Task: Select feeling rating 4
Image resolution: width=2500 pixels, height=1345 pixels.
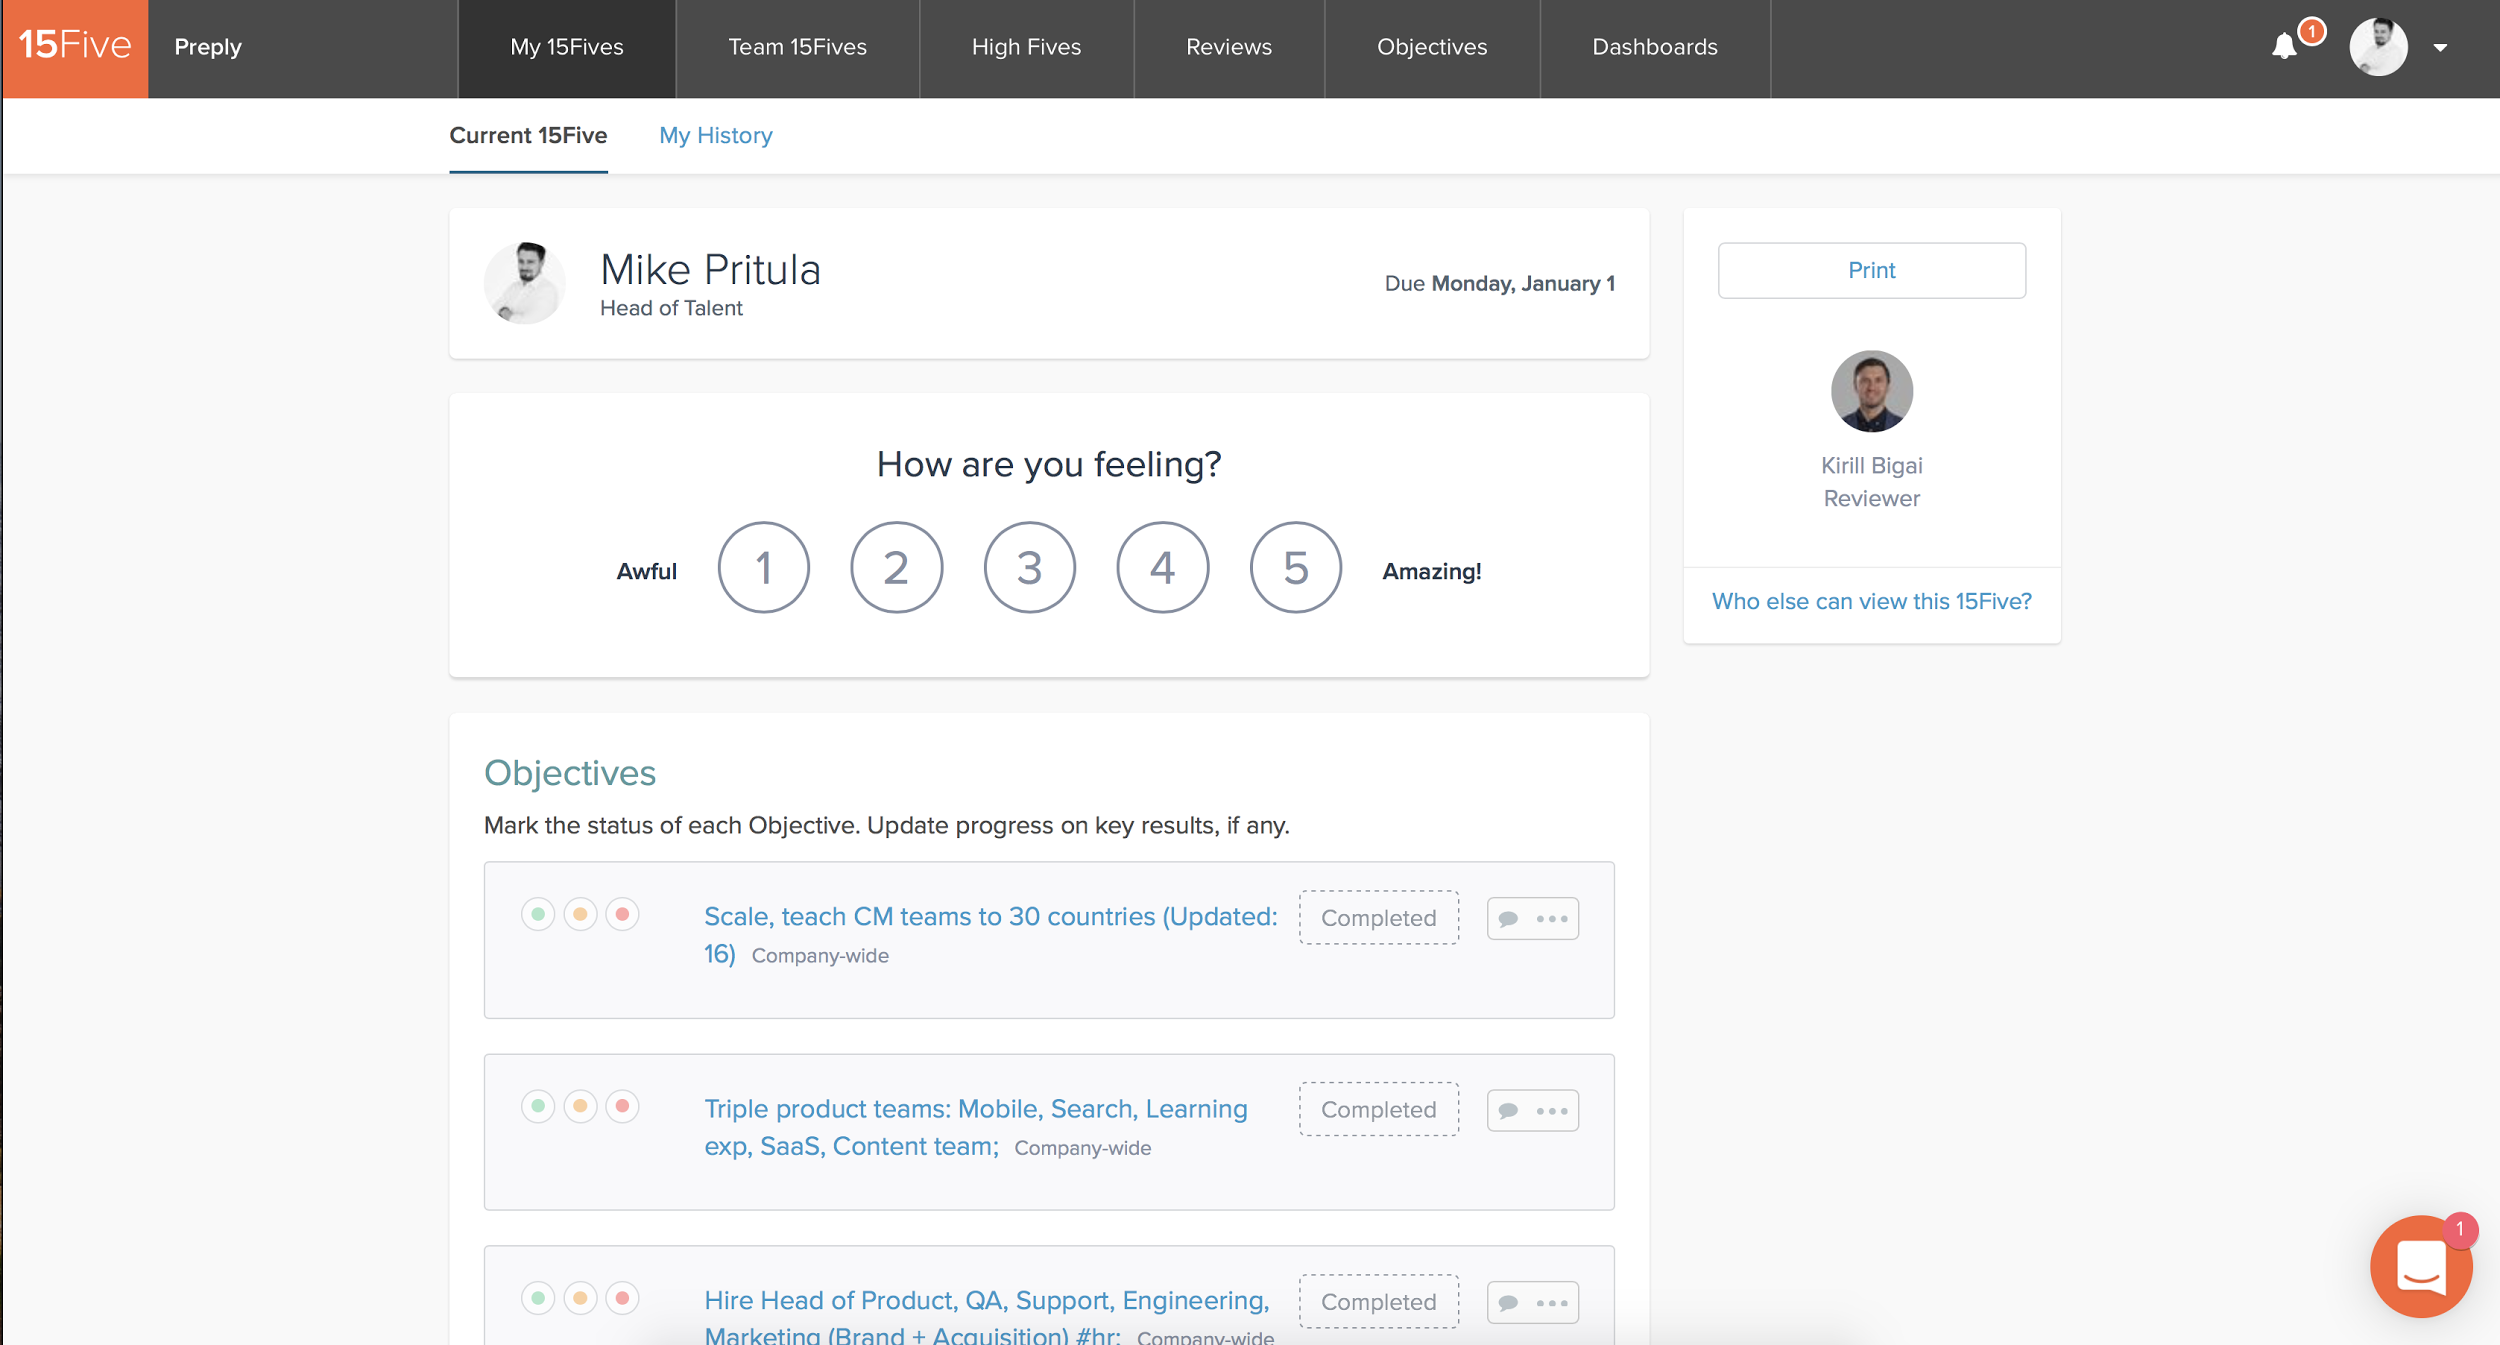Action: (1162, 567)
